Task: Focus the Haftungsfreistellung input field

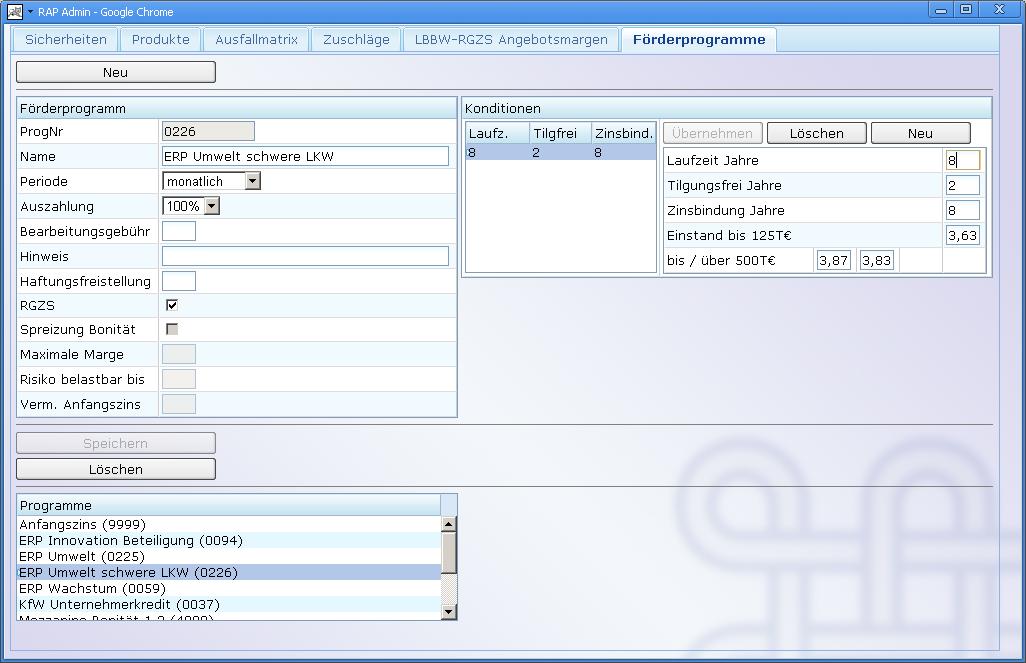Action: coord(179,281)
